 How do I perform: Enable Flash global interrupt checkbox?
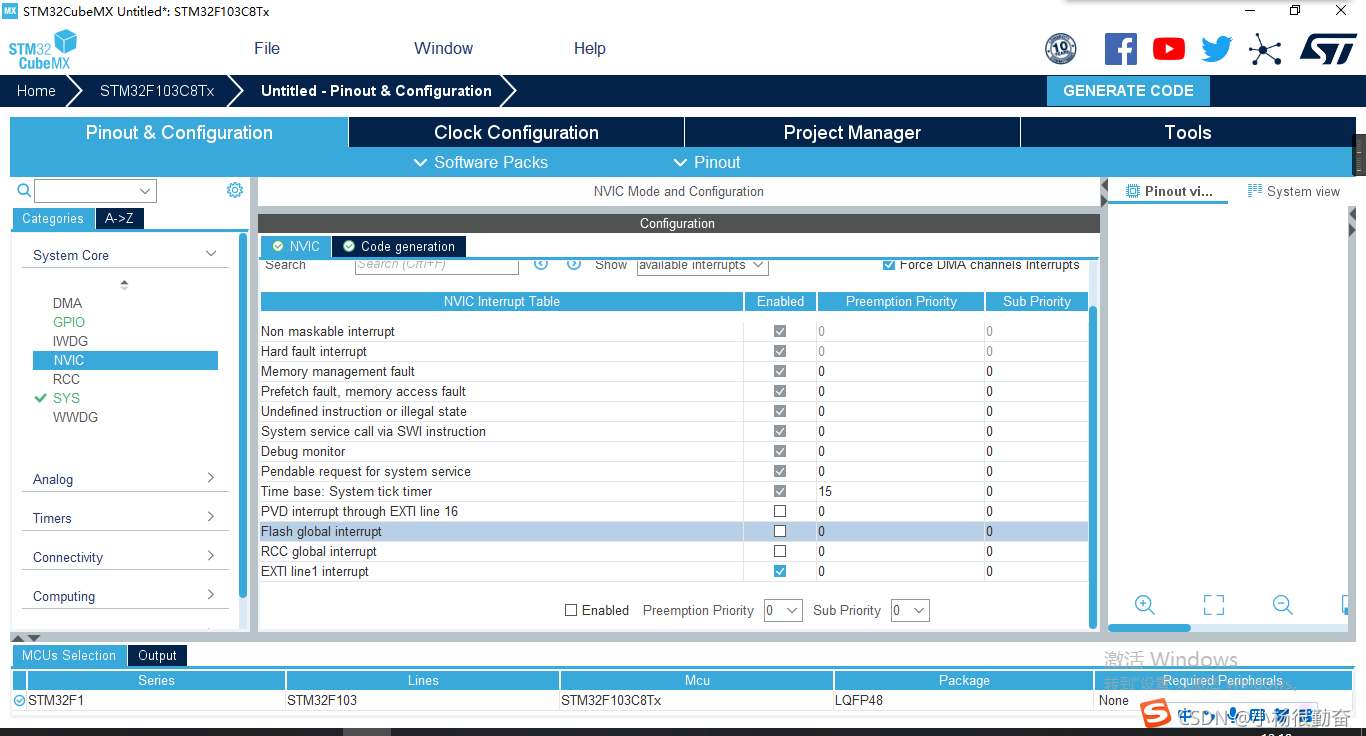[780, 531]
